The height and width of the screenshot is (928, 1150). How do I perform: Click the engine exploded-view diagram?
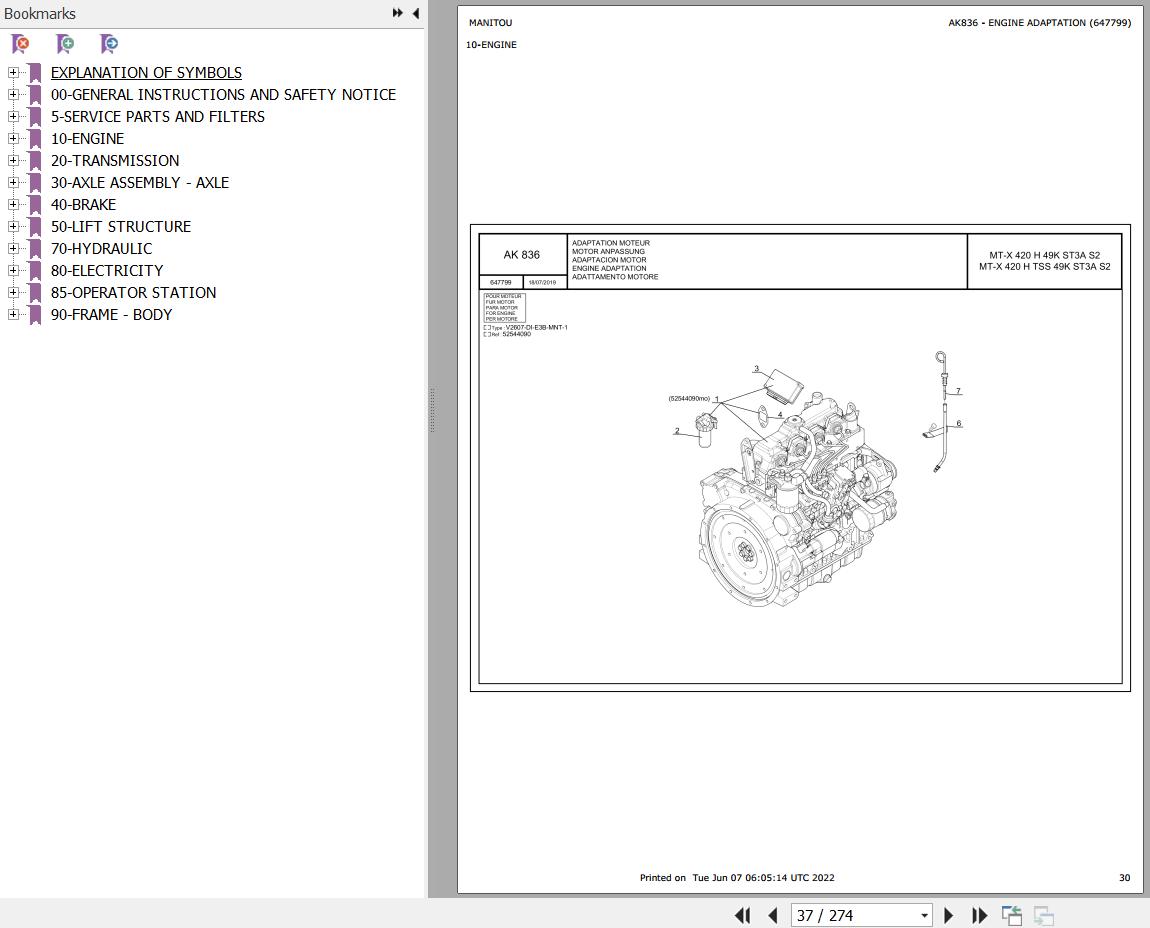click(x=798, y=499)
